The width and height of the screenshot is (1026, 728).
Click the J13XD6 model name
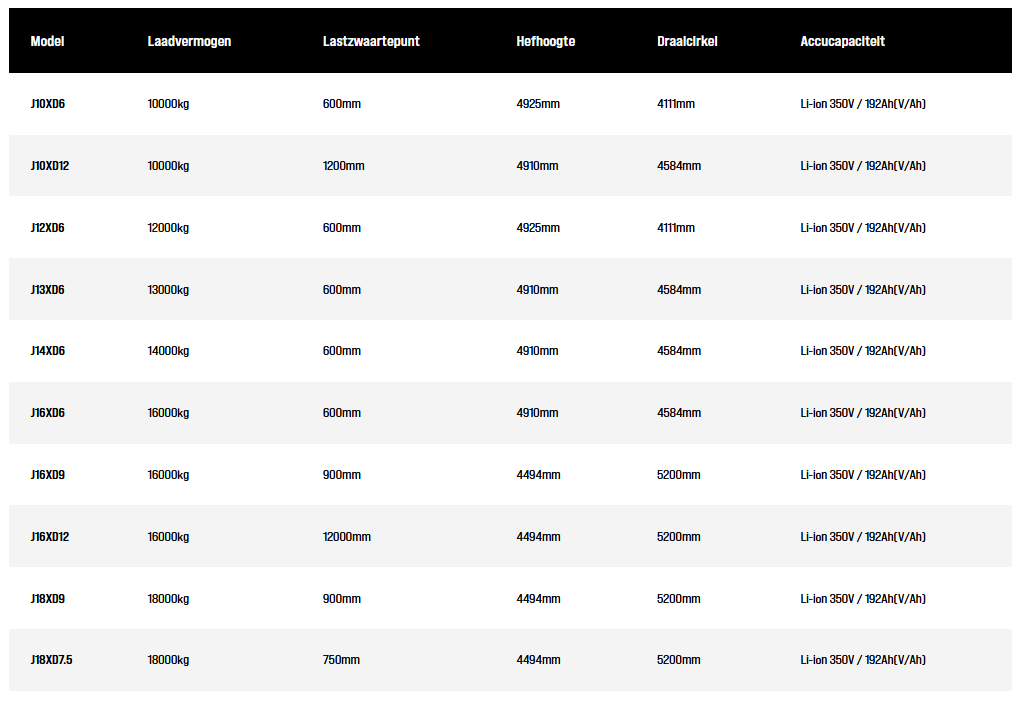pos(48,290)
